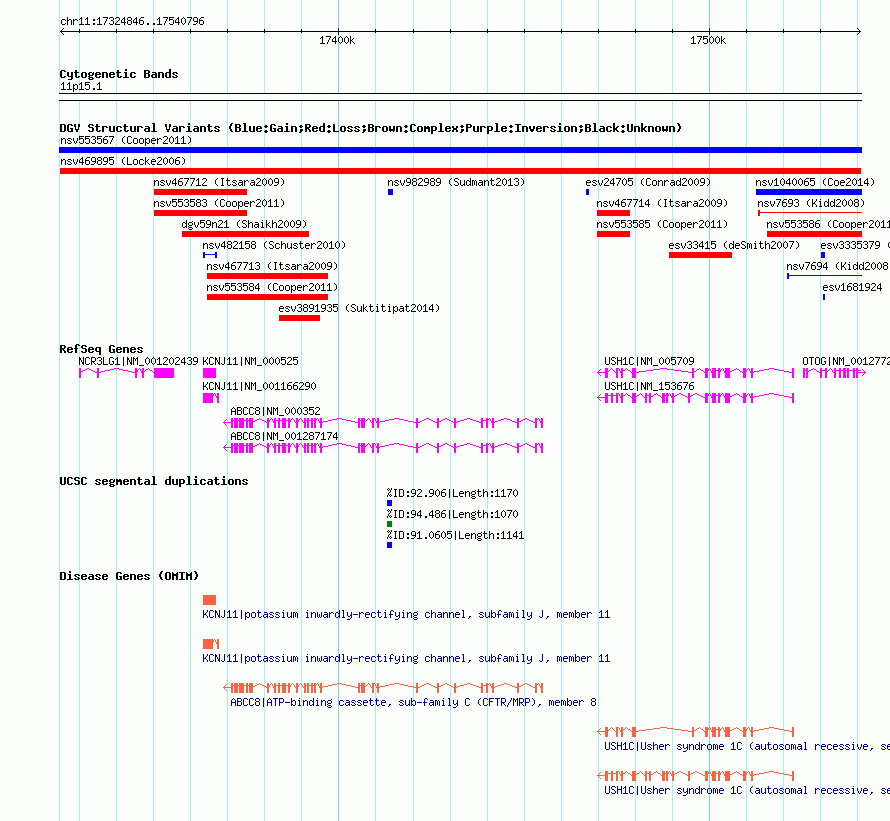This screenshot has height=821, width=890.
Task: Select segmental duplication %ID:92.906 Length:1170
Action: pyautogui.click(x=452, y=493)
